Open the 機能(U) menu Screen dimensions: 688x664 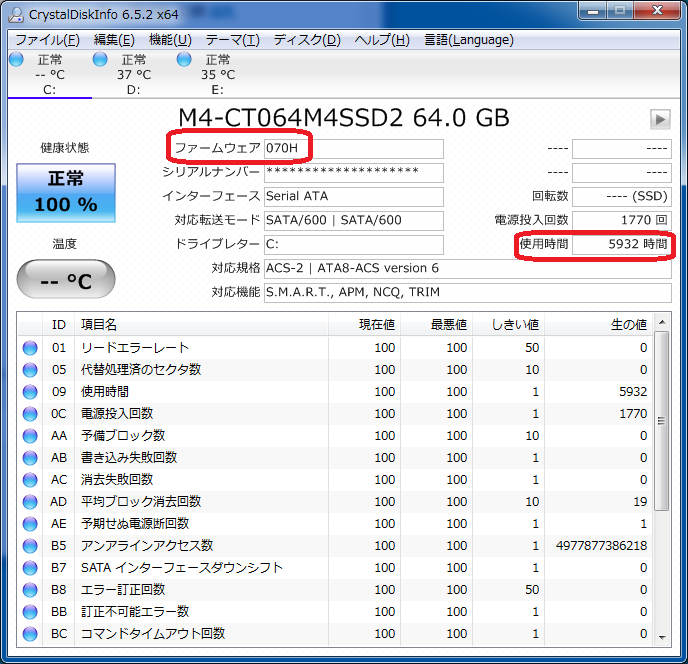(170, 40)
